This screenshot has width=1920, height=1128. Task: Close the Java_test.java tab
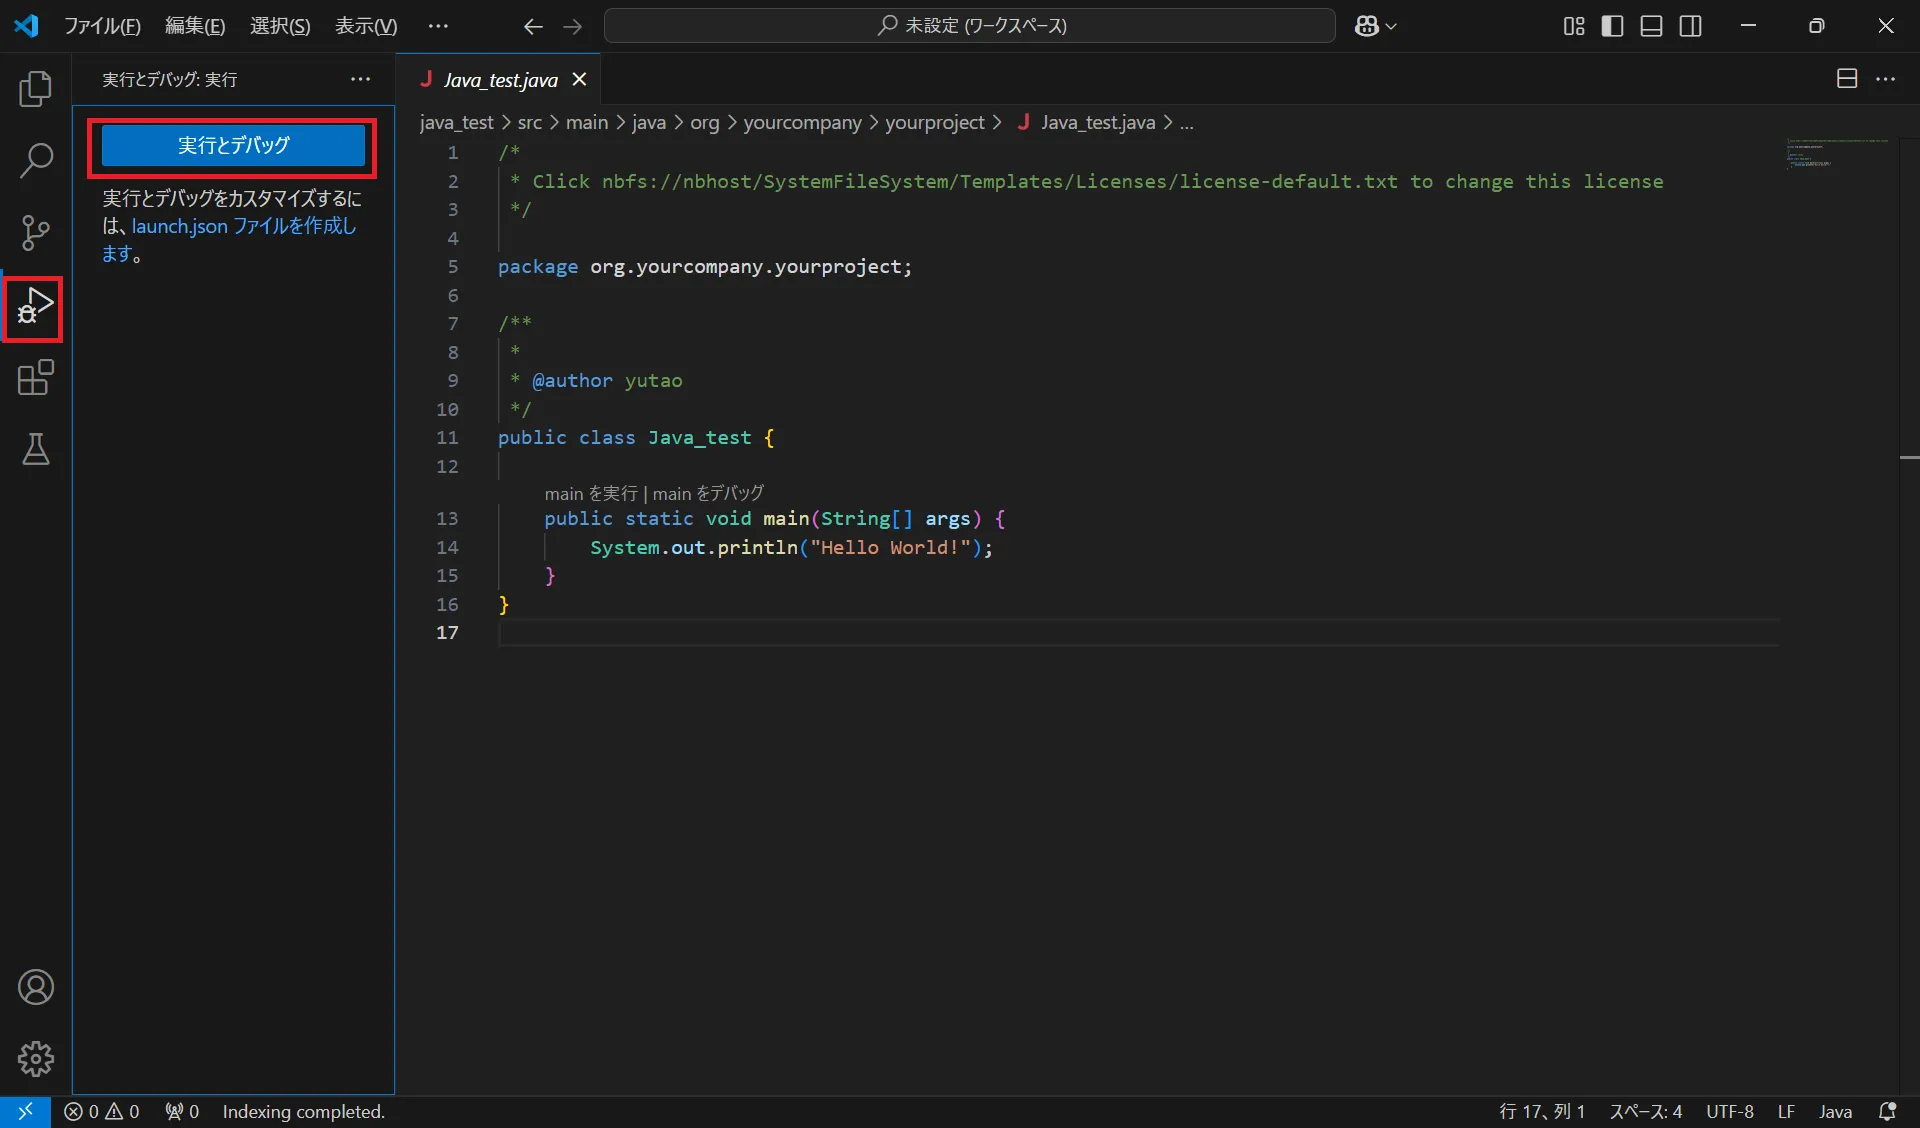pyautogui.click(x=579, y=79)
